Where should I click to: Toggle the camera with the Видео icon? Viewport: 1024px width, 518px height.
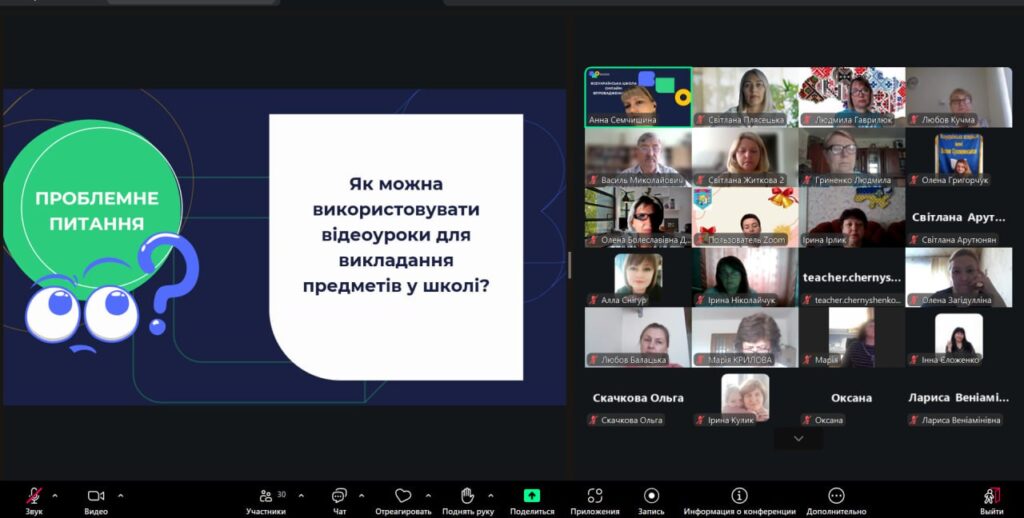pyautogui.click(x=96, y=496)
